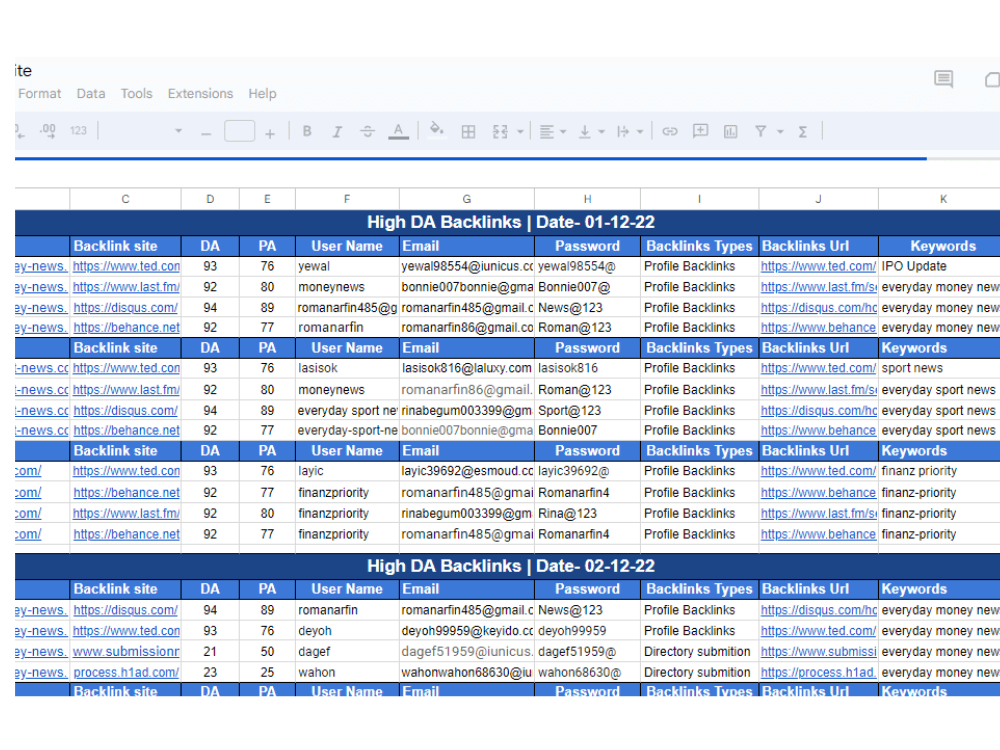
Task: Click the font size input box
Action: click(x=239, y=131)
